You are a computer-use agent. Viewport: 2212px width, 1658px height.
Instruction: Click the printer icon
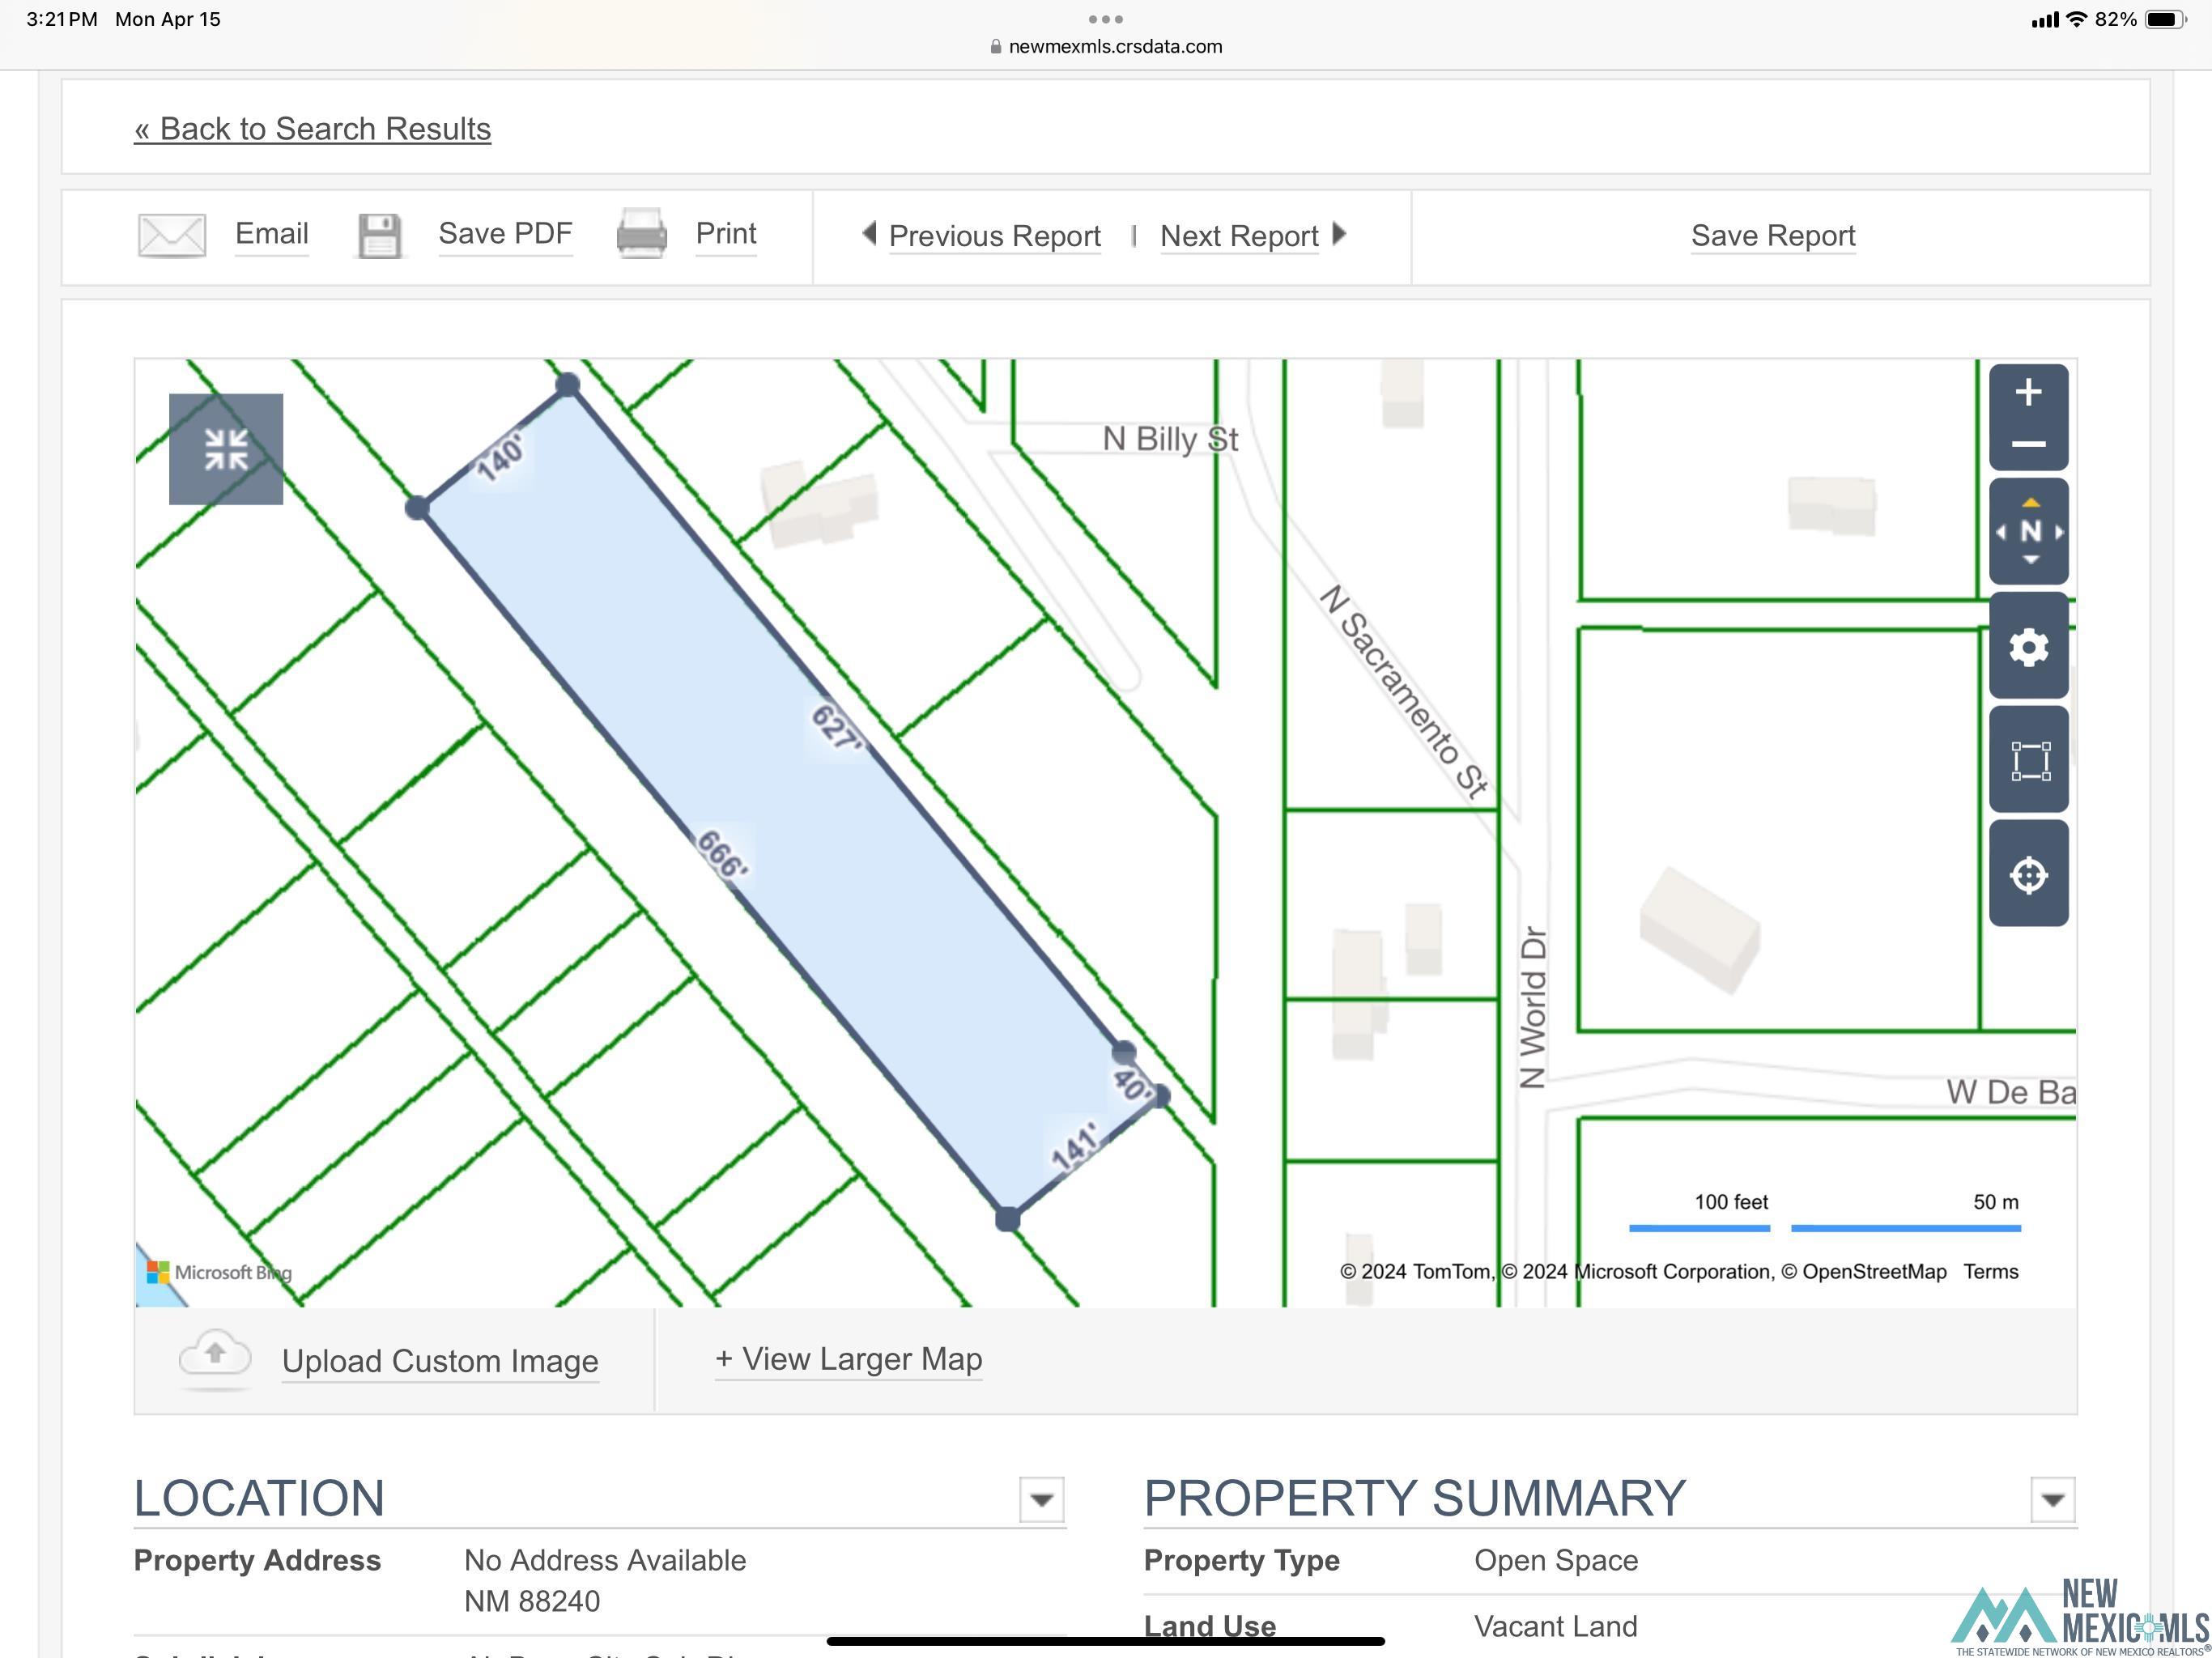click(x=641, y=235)
